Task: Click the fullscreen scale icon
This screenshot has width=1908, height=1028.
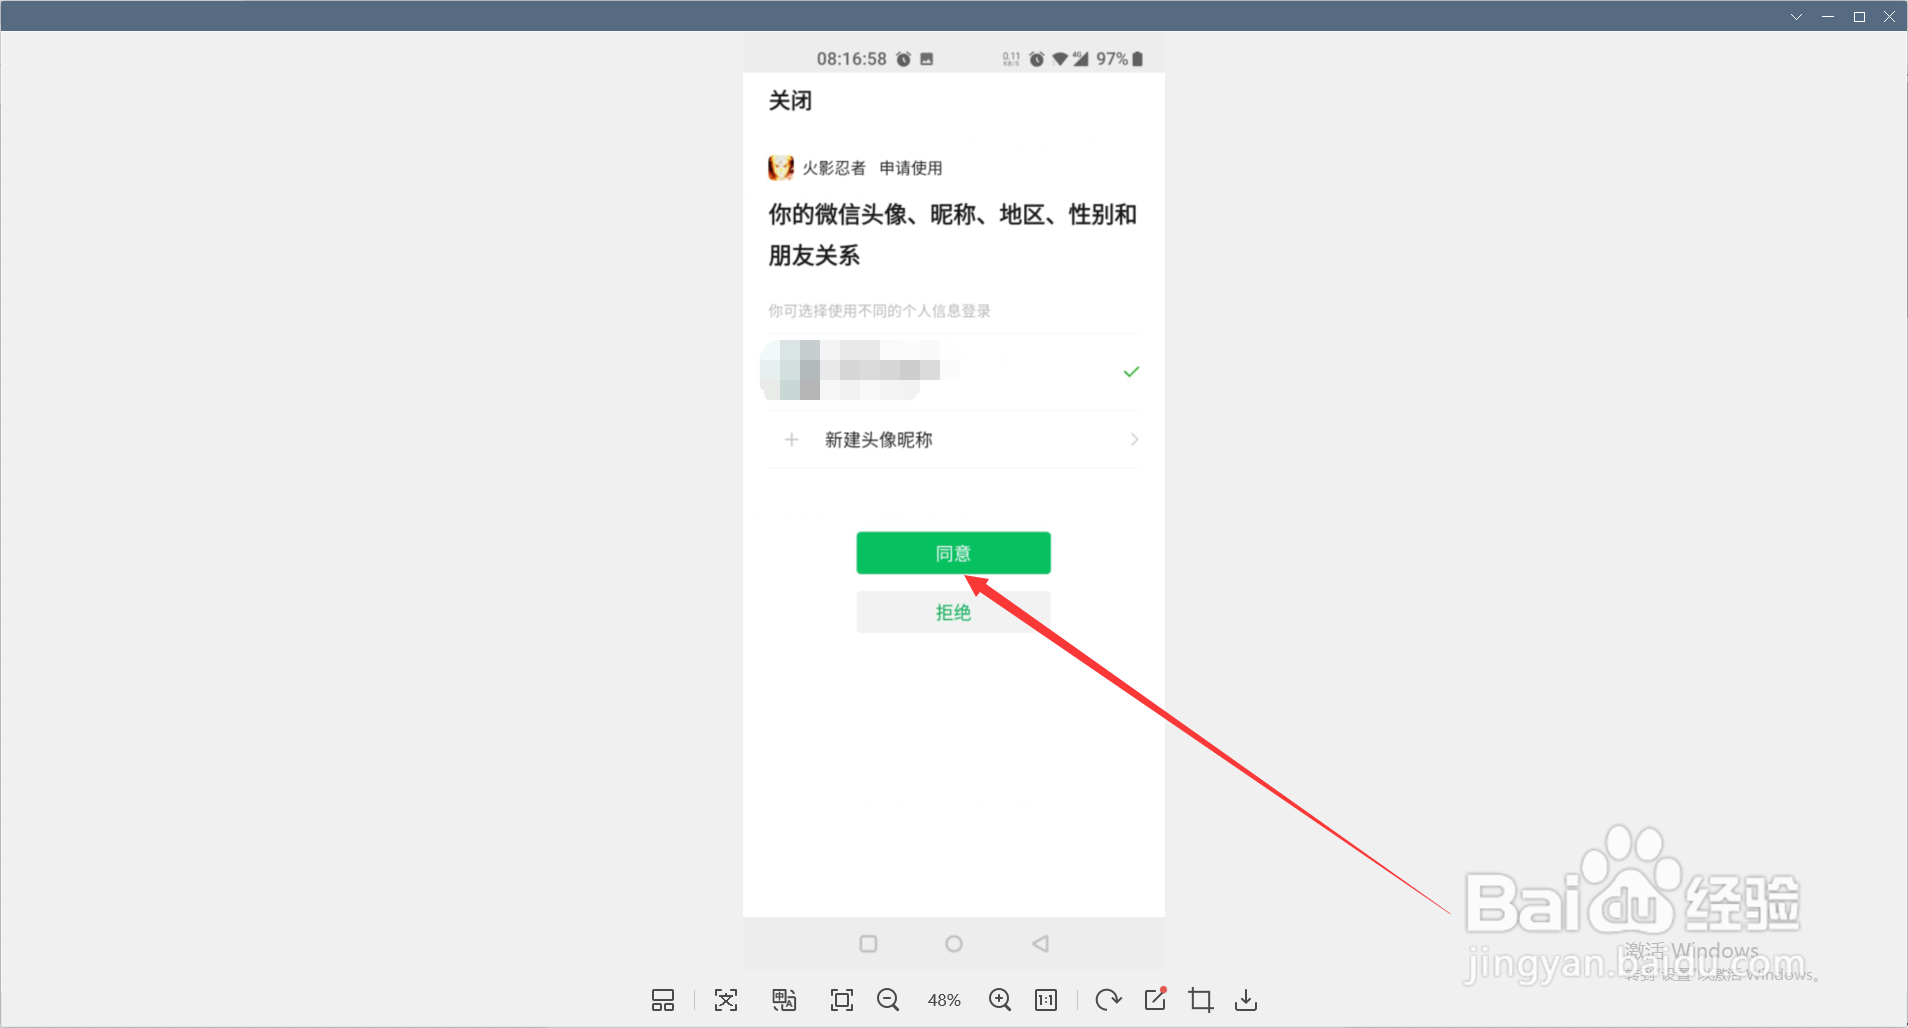Action: (x=725, y=1000)
